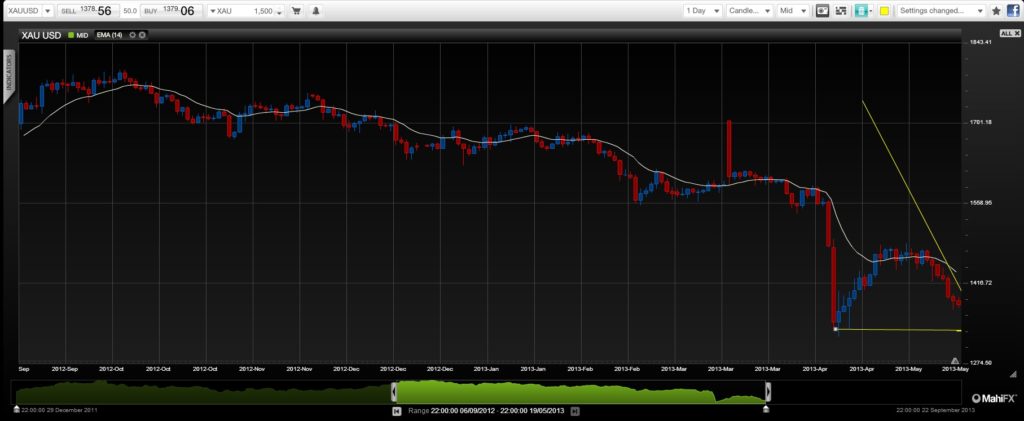Click the 50.0 spread value
Viewport: 1024px width, 421px height.
pyautogui.click(x=129, y=11)
